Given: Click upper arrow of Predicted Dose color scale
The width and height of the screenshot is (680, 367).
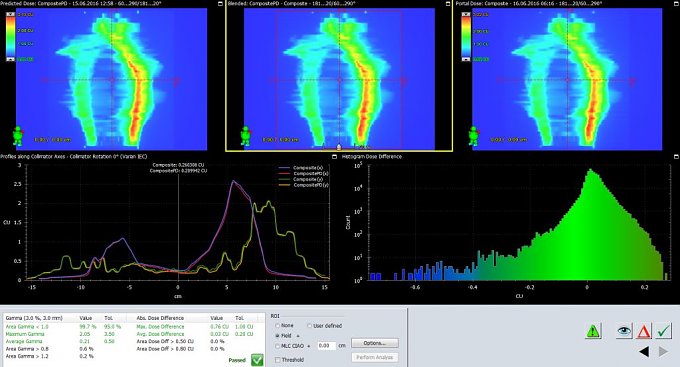Looking at the screenshot, I should (11, 14).
